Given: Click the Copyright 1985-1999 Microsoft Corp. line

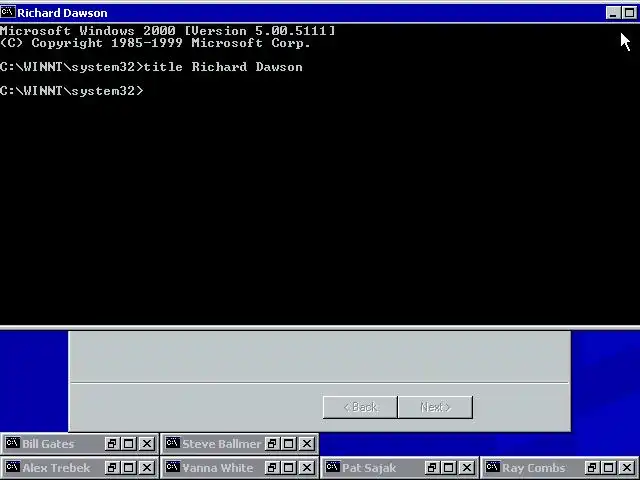Looking at the screenshot, I should coord(156,43).
